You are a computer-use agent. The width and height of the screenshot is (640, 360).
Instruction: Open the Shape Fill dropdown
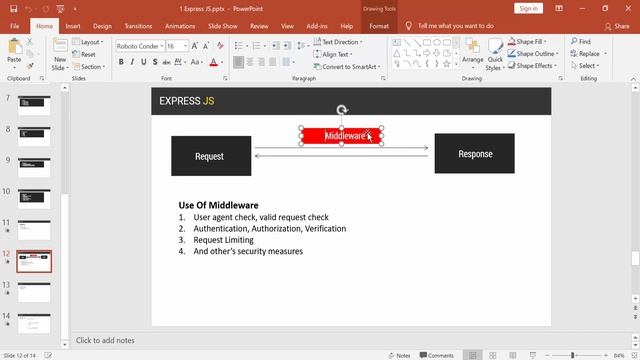pyautogui.click(x=527, y=42)
